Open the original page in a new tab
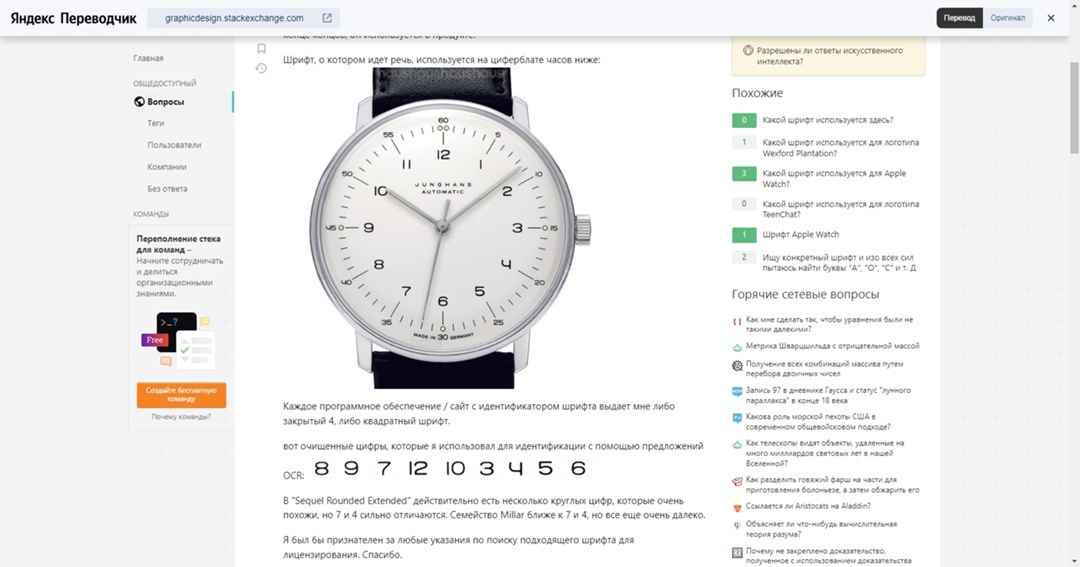The image size is (1080, 567). click(x=327, y=18)
